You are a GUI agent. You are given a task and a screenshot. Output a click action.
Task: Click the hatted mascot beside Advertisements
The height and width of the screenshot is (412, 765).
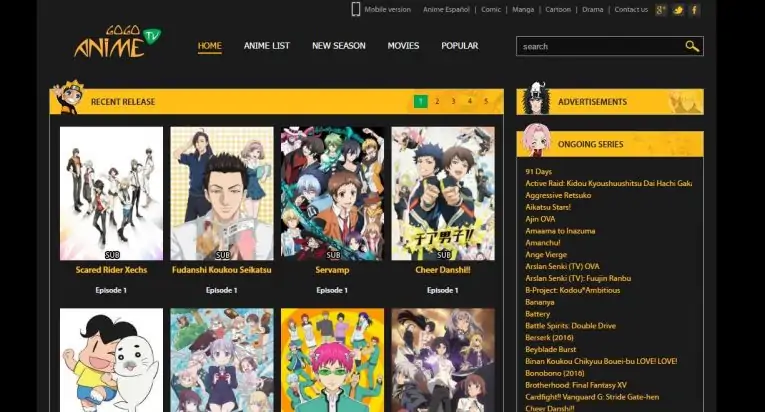click(x=536, y=98)
